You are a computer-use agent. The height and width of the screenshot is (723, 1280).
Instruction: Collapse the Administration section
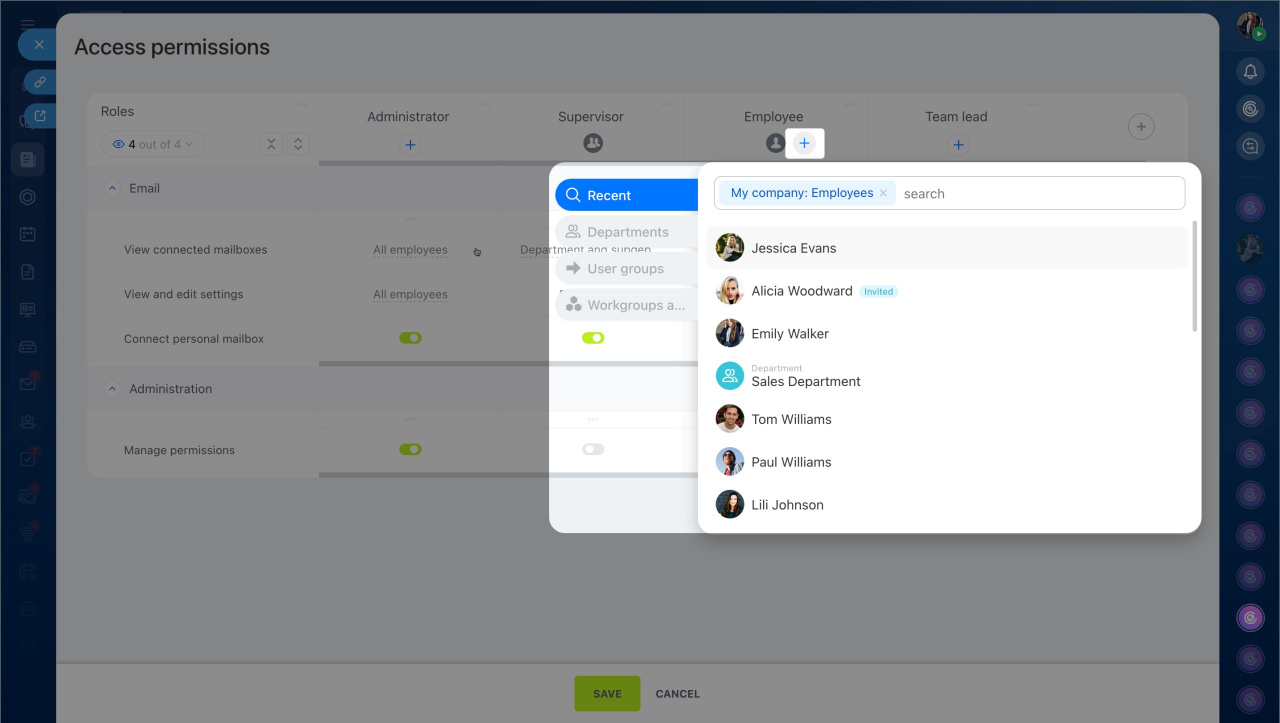click(112, 389)
